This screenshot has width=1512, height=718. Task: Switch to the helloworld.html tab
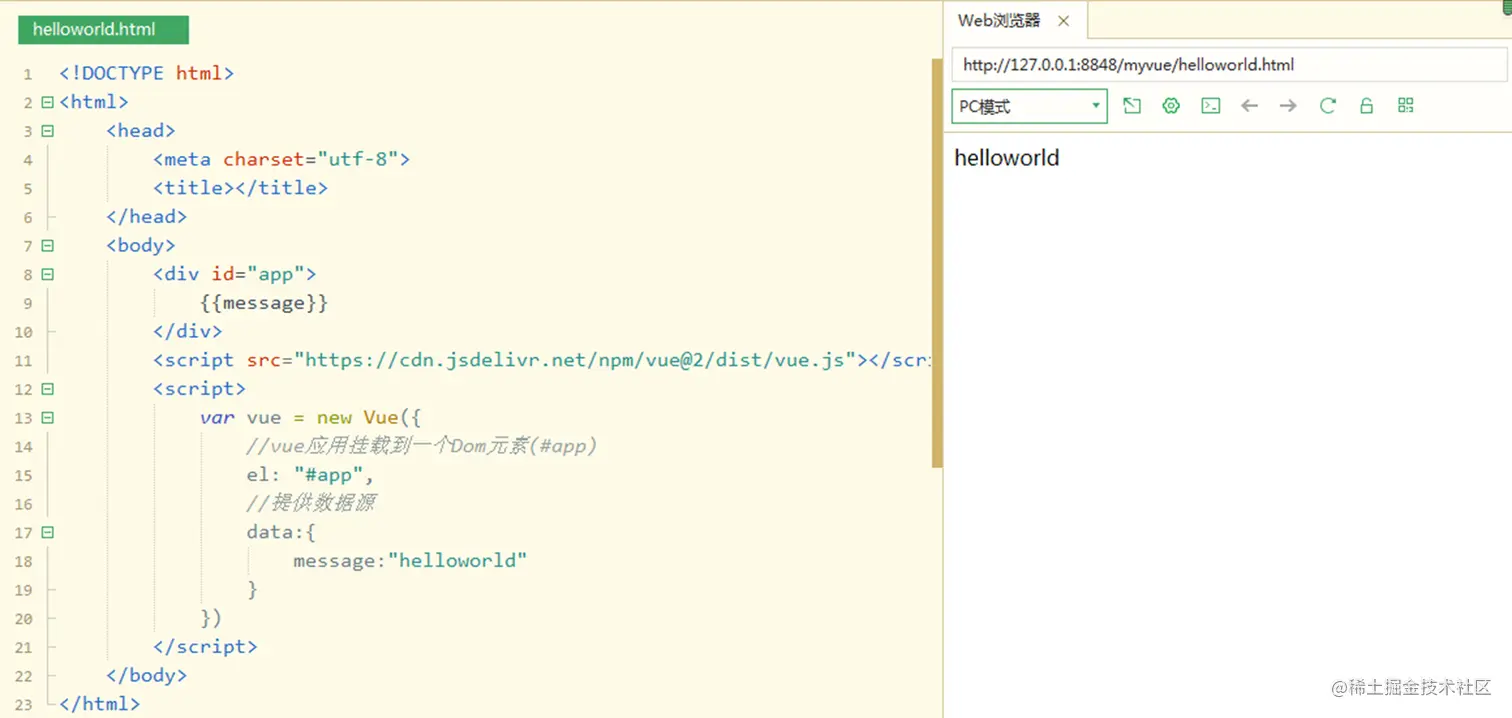point(103,29)
